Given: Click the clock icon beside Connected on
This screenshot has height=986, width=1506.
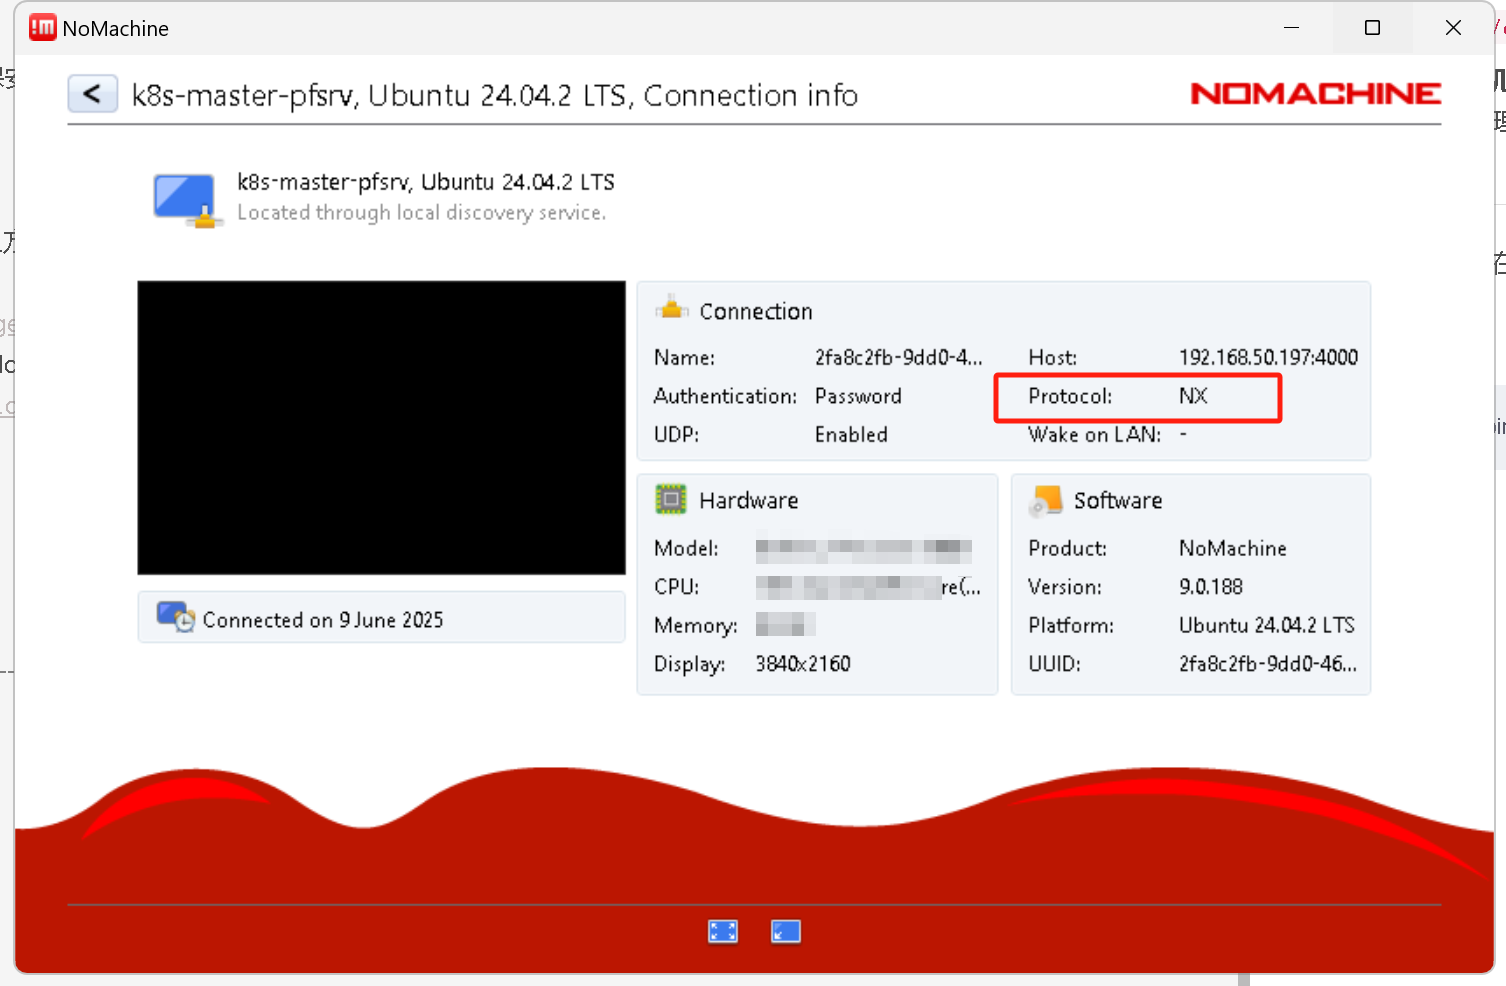Looking at the screenshot, I should coord(176,617).
